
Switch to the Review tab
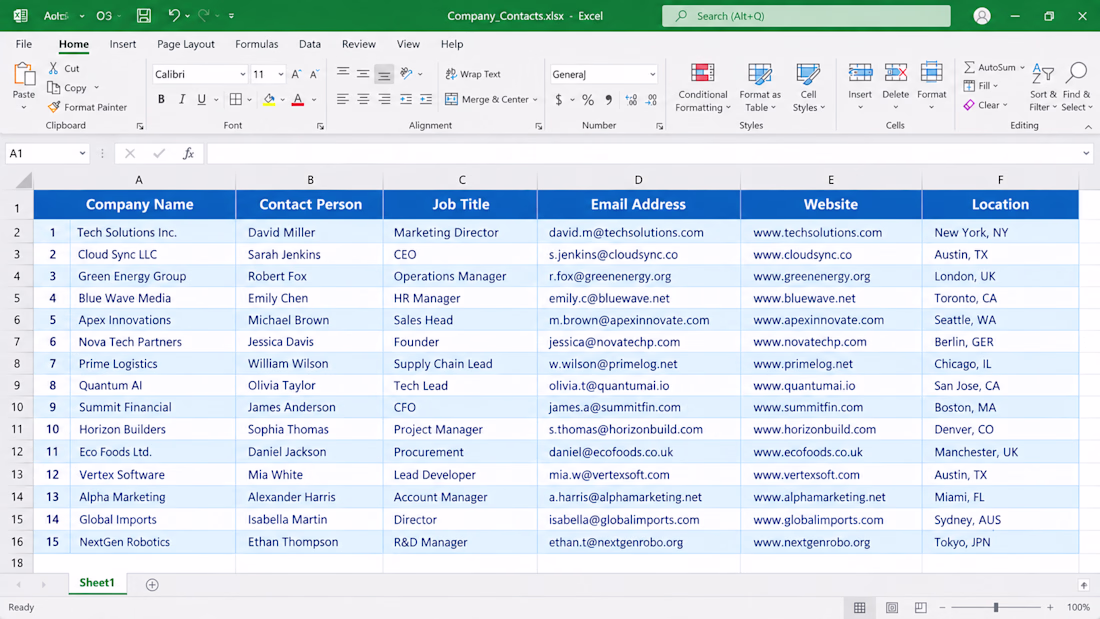tap(358, 44)
